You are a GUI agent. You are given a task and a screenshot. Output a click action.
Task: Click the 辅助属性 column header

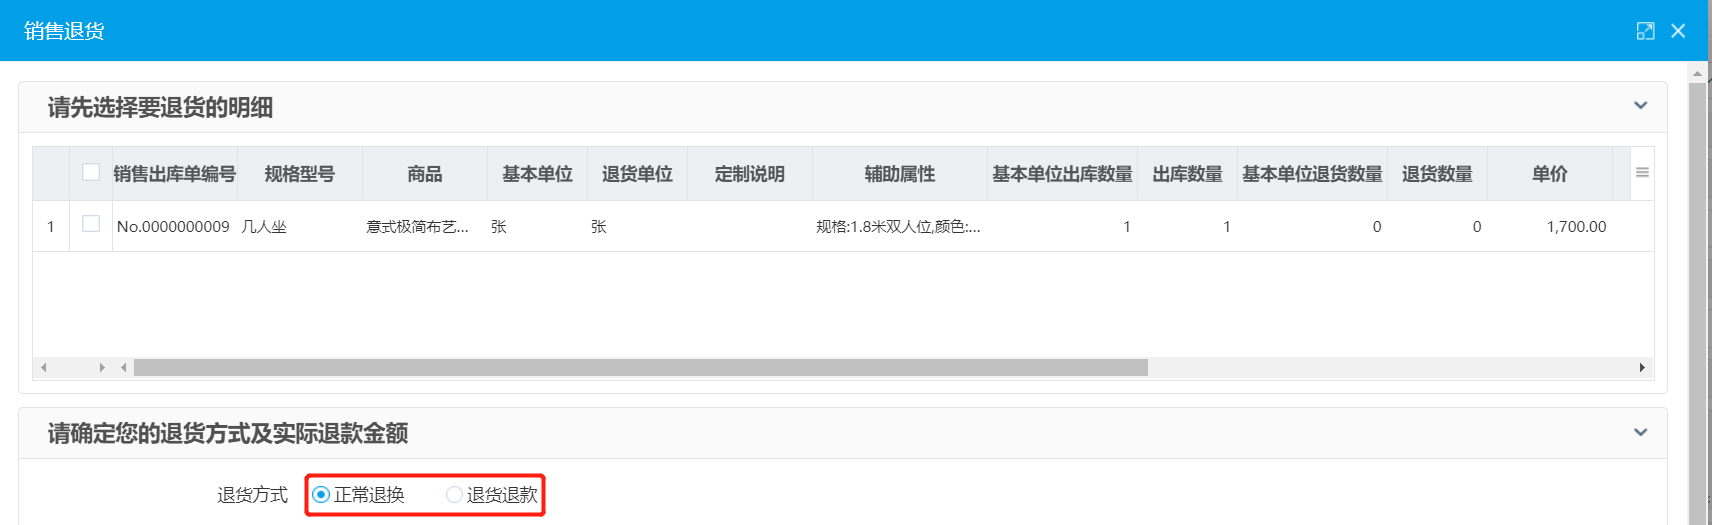[x=900, y=174]
